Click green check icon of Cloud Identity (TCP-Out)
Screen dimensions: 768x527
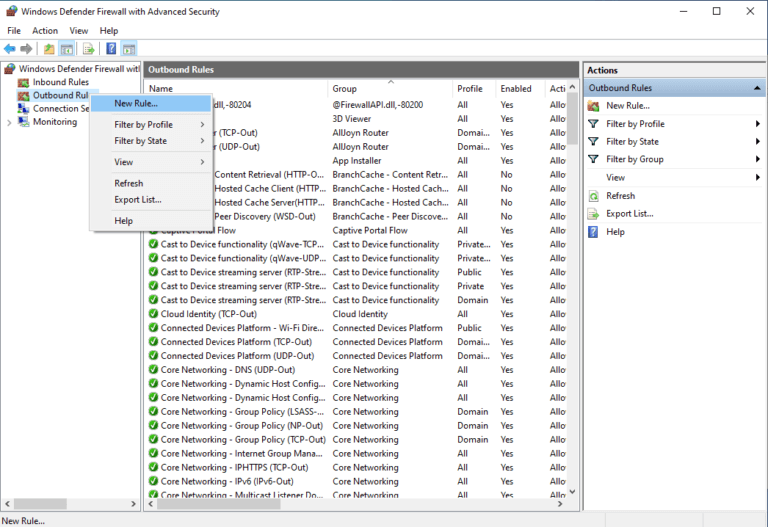[153, 314]
